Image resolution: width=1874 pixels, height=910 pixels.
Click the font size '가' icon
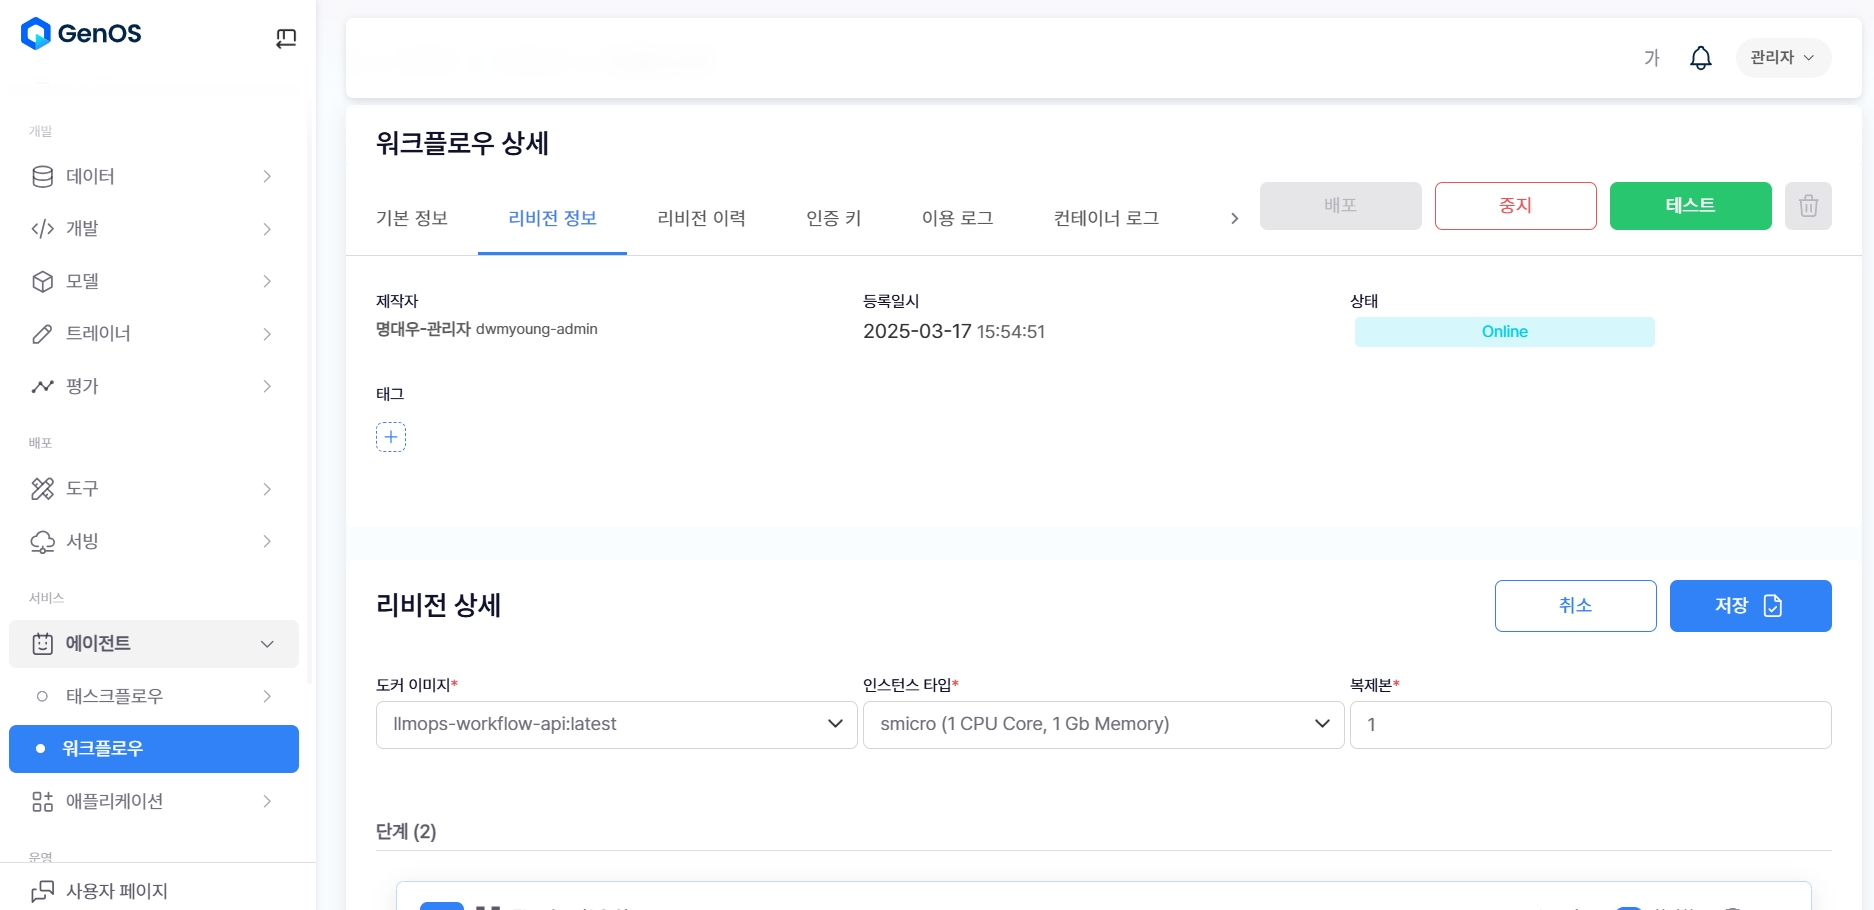pyautogui.click(x=1651, y=58)
